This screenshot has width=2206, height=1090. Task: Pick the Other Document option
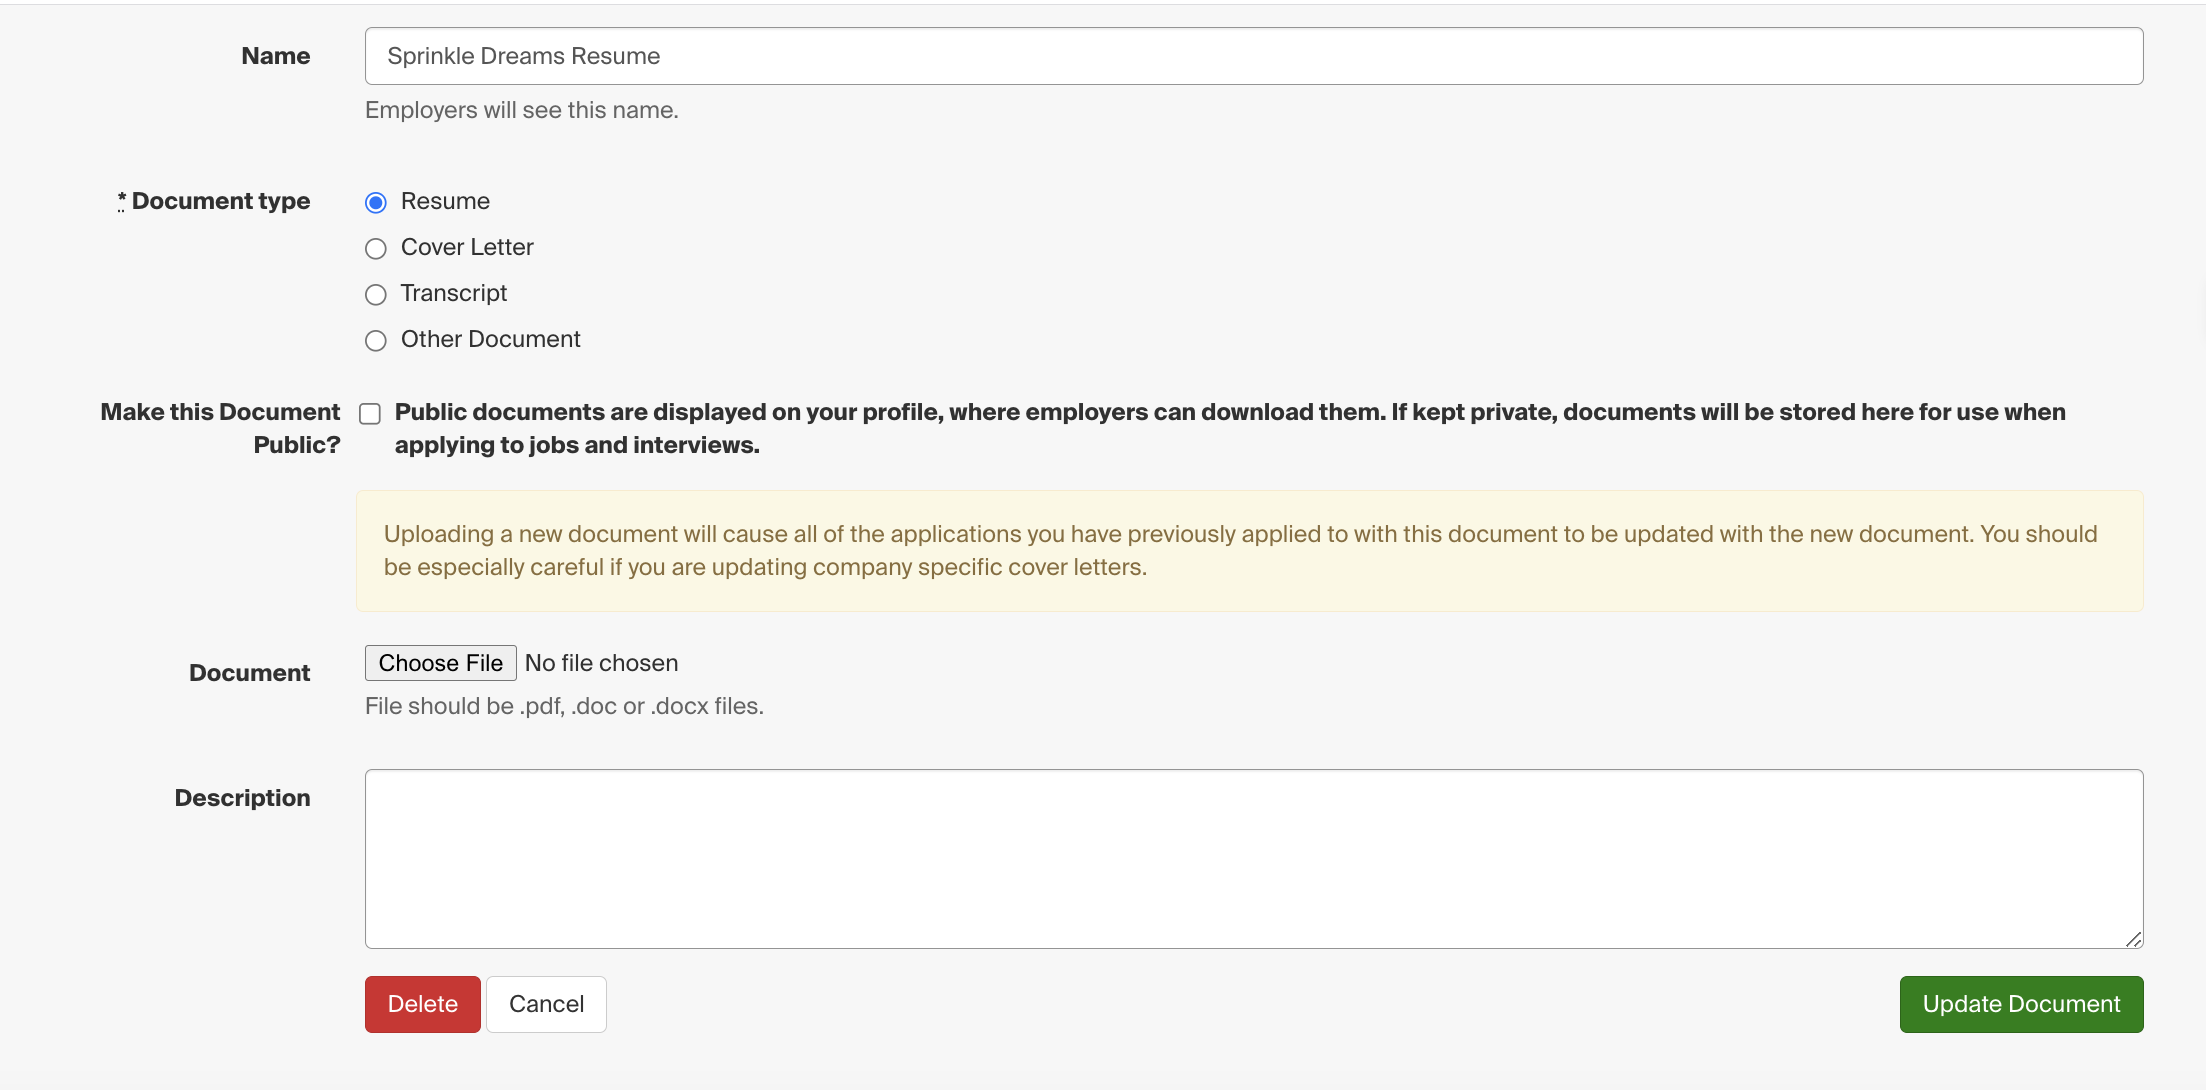pyautogui.click(x=376, y=341)
